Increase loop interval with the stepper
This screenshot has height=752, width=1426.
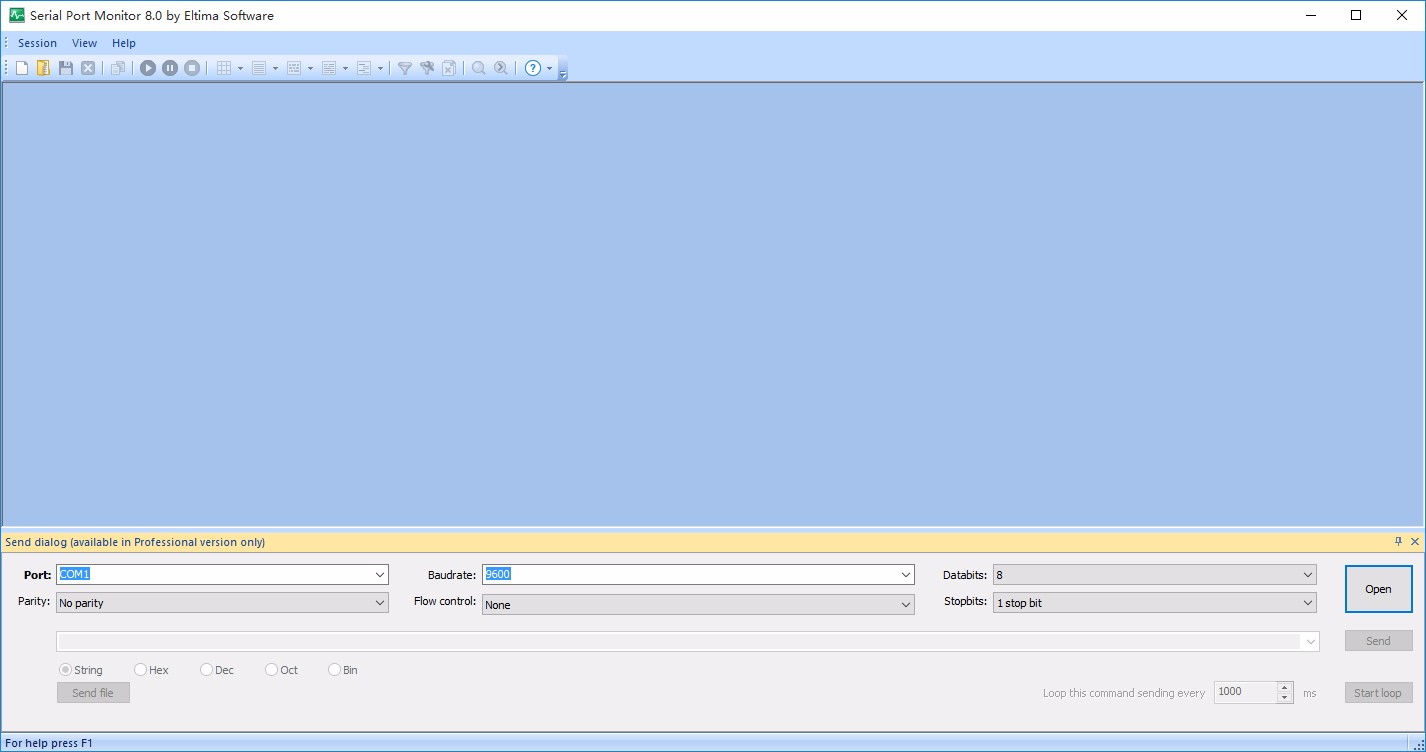click(x=1285, y=687)
